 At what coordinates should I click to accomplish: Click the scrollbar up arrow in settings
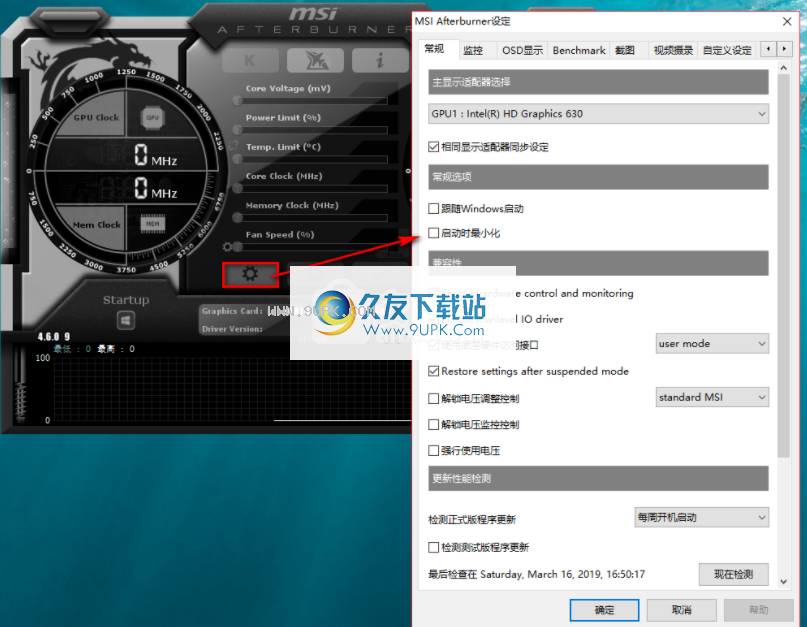tap(783, 68)
